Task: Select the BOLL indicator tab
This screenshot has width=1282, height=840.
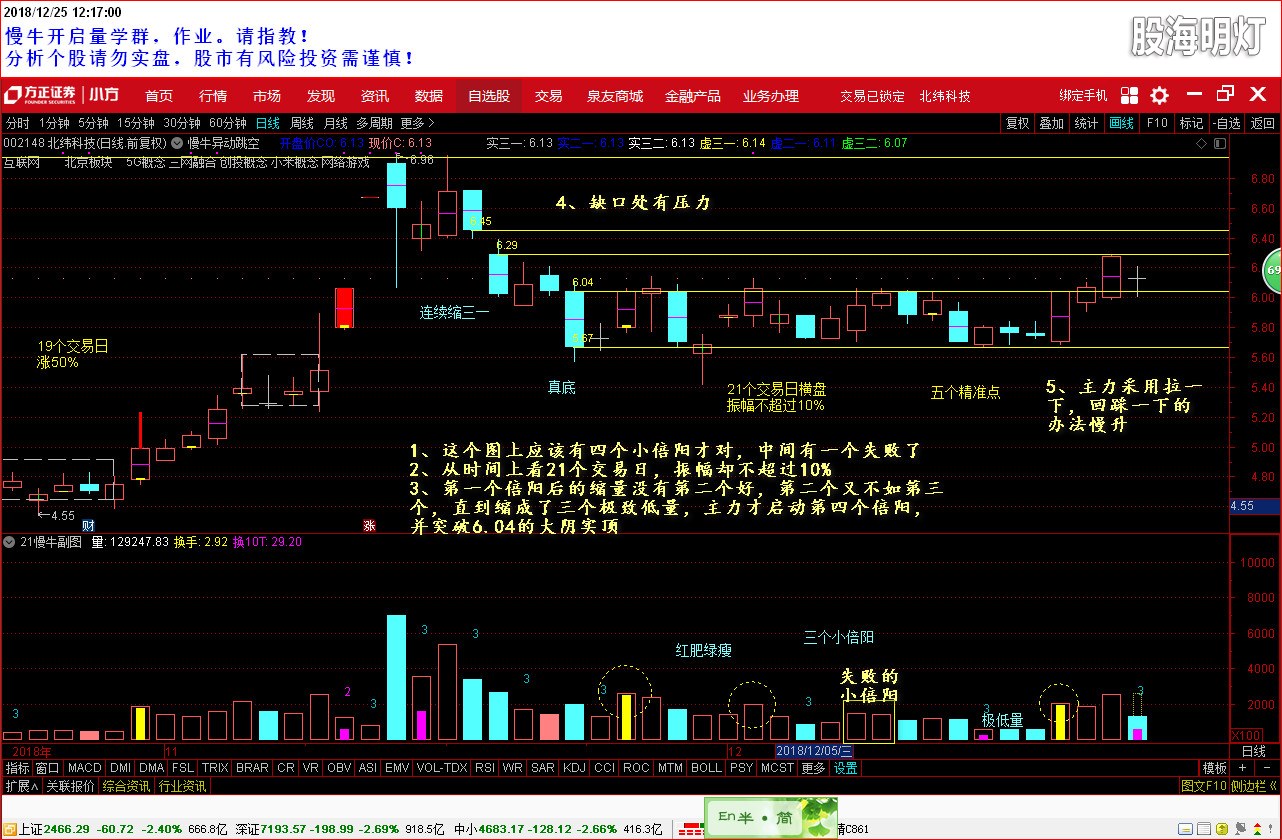Action: coord(706,768)
